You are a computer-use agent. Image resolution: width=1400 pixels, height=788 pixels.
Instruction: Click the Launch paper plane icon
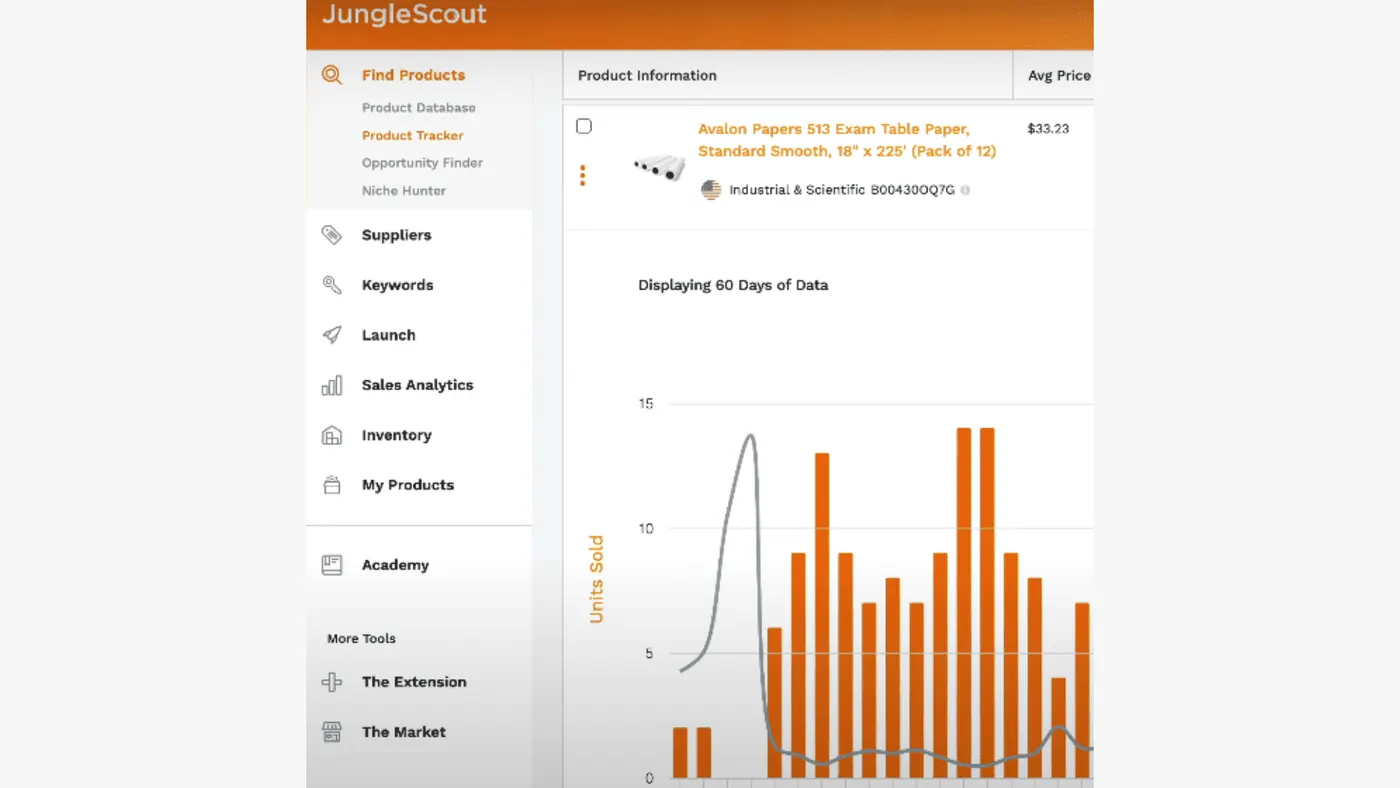pos(332,335)
